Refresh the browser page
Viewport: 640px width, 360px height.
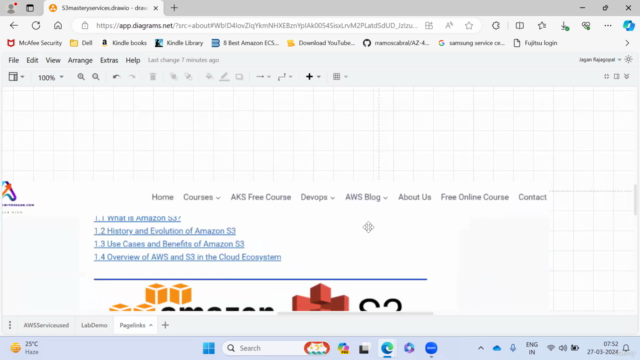[x=36, y=25]
